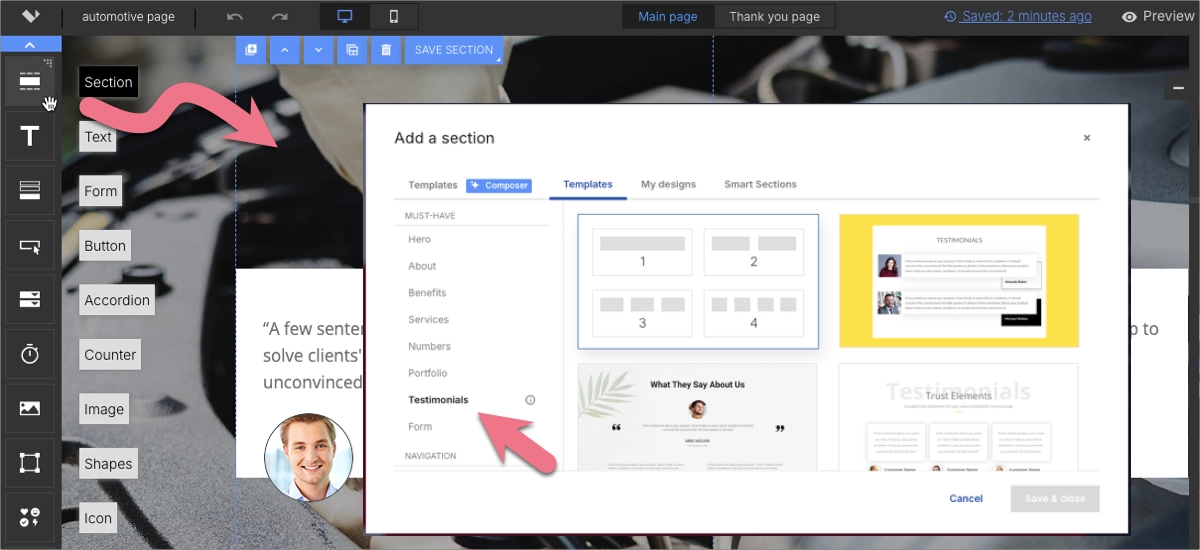This screenshot has width=1200, height=550.
Task: Select the 1-column layout
Action: pos(642,252)
